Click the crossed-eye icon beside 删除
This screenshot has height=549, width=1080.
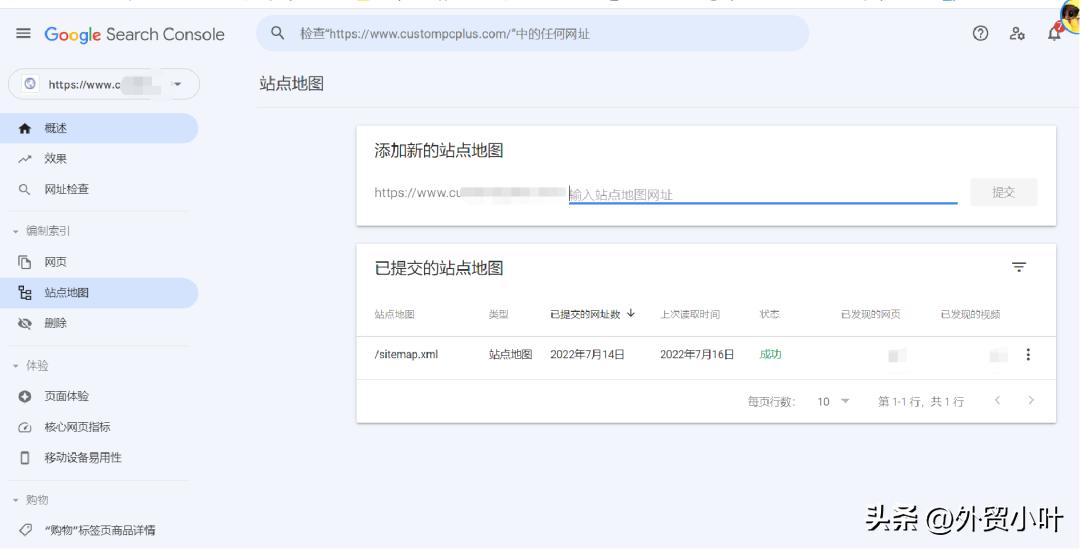(x=25, y=323)
